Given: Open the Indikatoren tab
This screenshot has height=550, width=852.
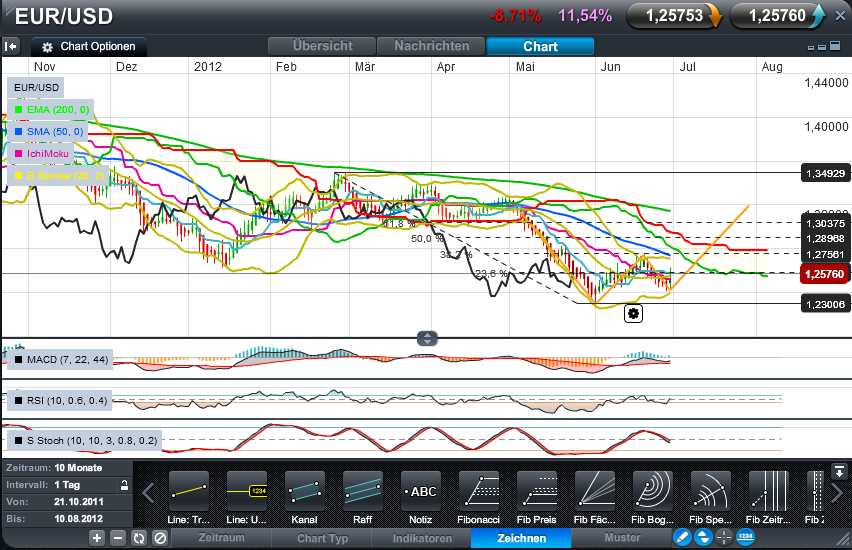Looking at the screenshot, I should click(422, 538).
